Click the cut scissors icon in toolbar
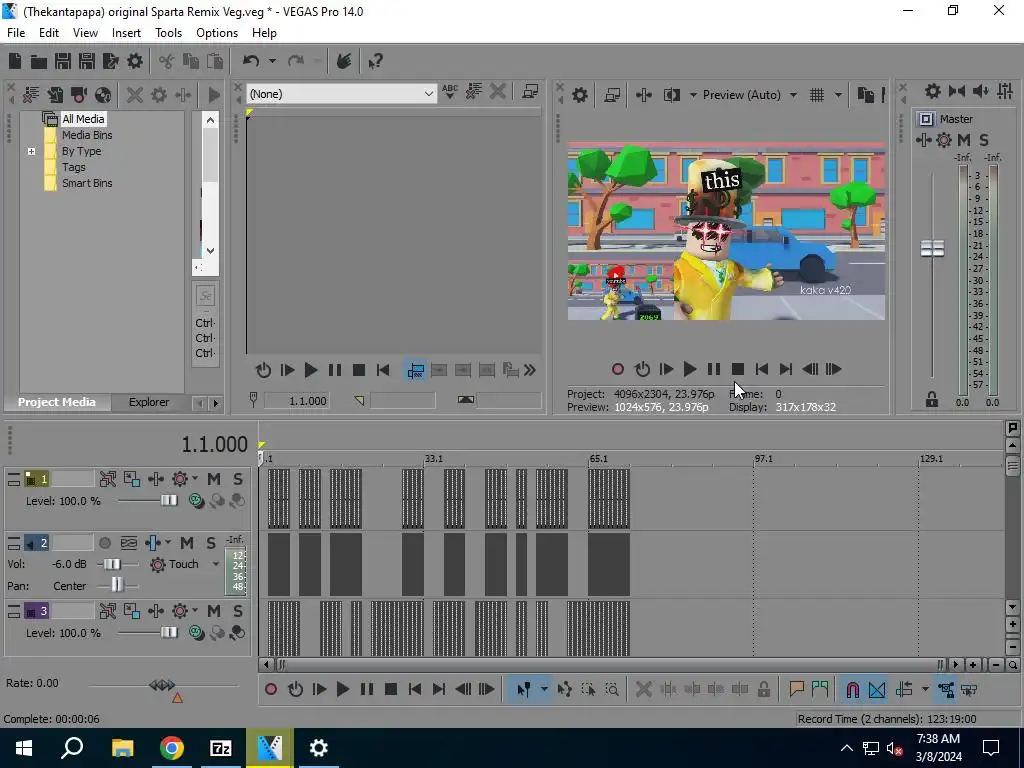Screen dimensions: 1024x768 pyautogui.click(x=167, y=61)
